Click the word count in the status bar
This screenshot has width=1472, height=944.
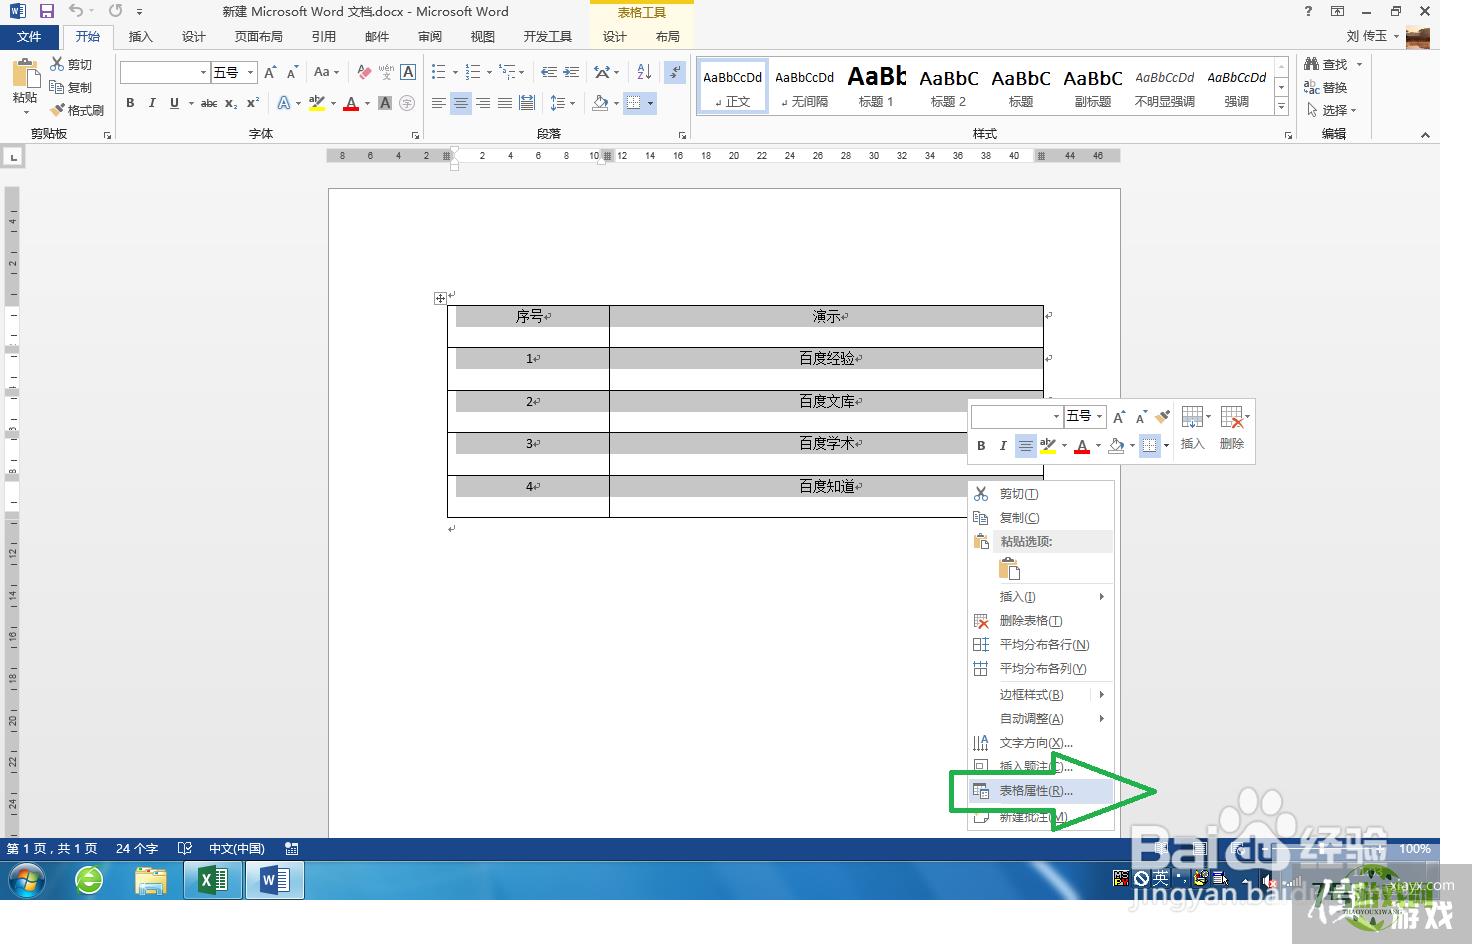[x=137, y=849]
